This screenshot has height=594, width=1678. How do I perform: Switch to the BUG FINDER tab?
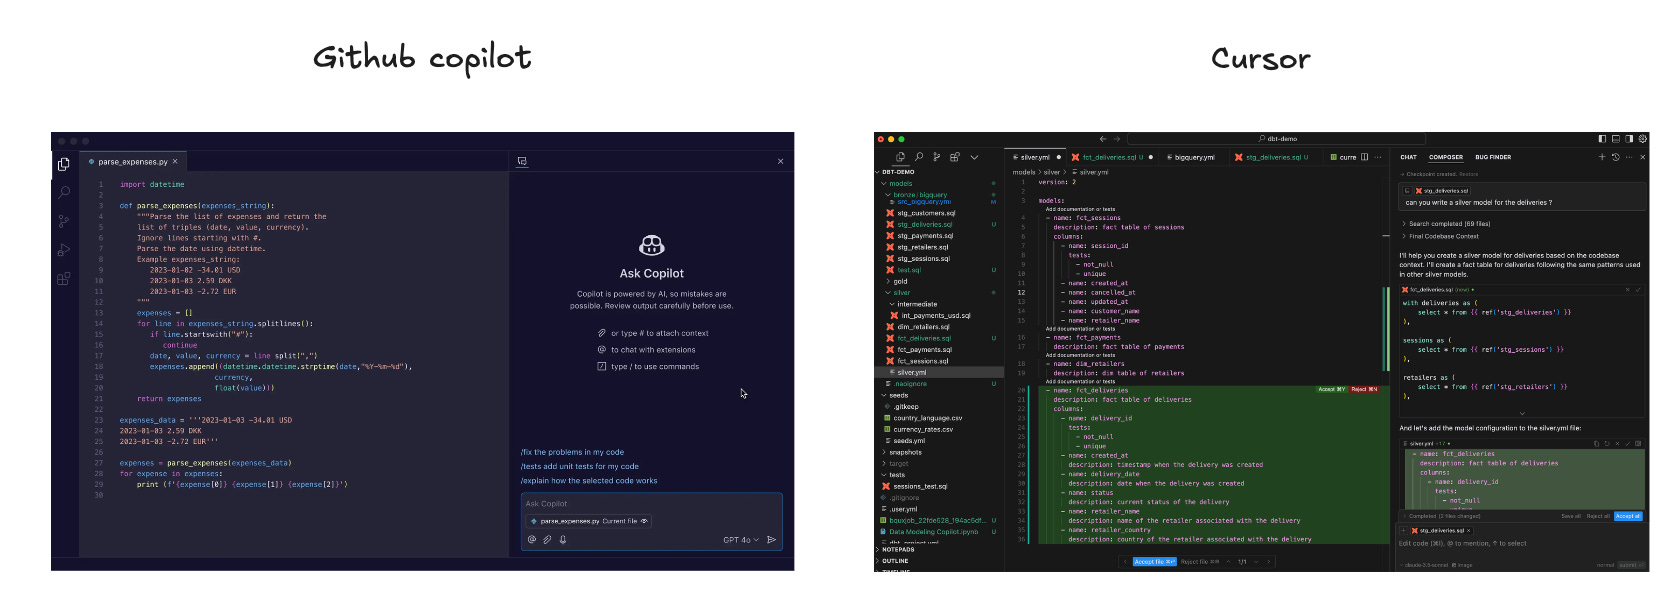1493,157
